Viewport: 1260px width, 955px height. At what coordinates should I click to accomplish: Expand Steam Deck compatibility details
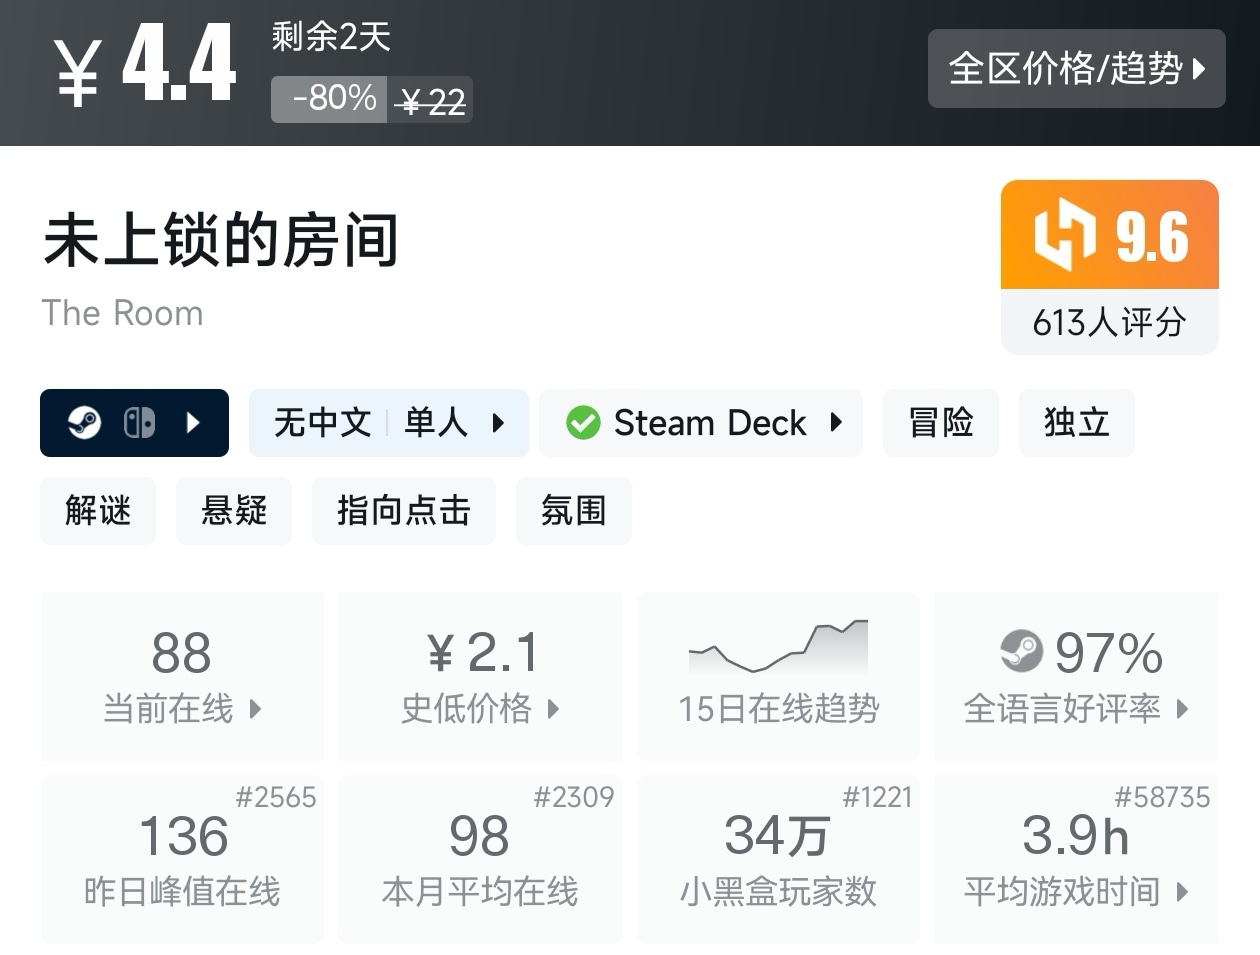pos(837,423)
